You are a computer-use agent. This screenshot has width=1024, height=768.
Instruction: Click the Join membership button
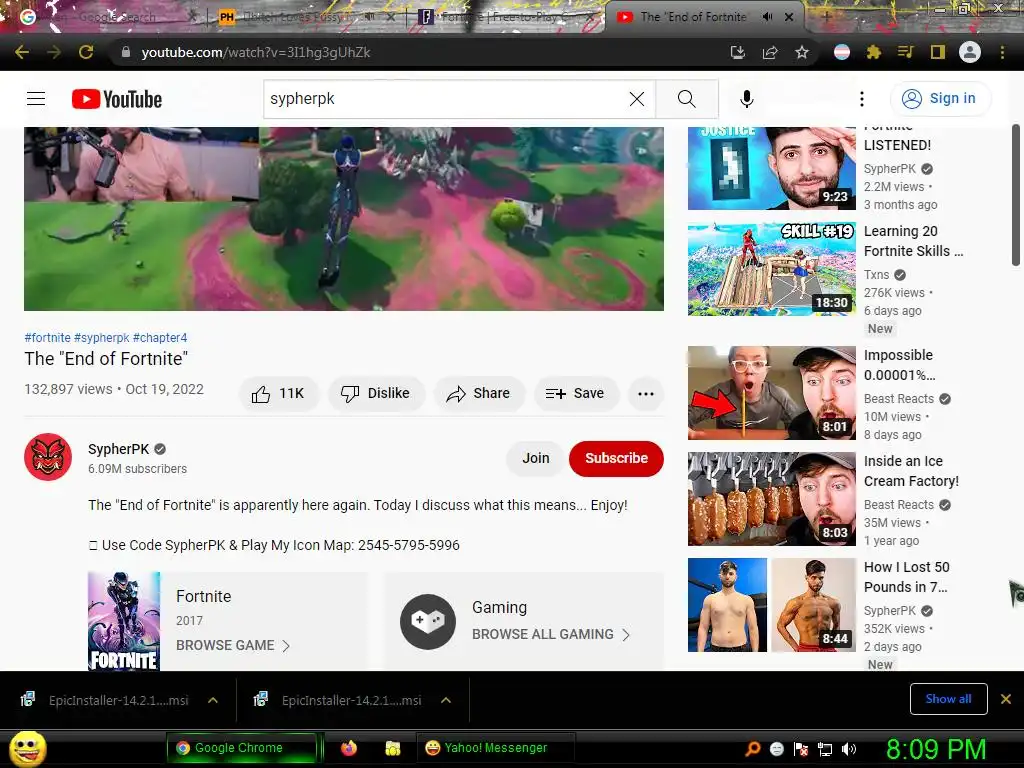536,458
